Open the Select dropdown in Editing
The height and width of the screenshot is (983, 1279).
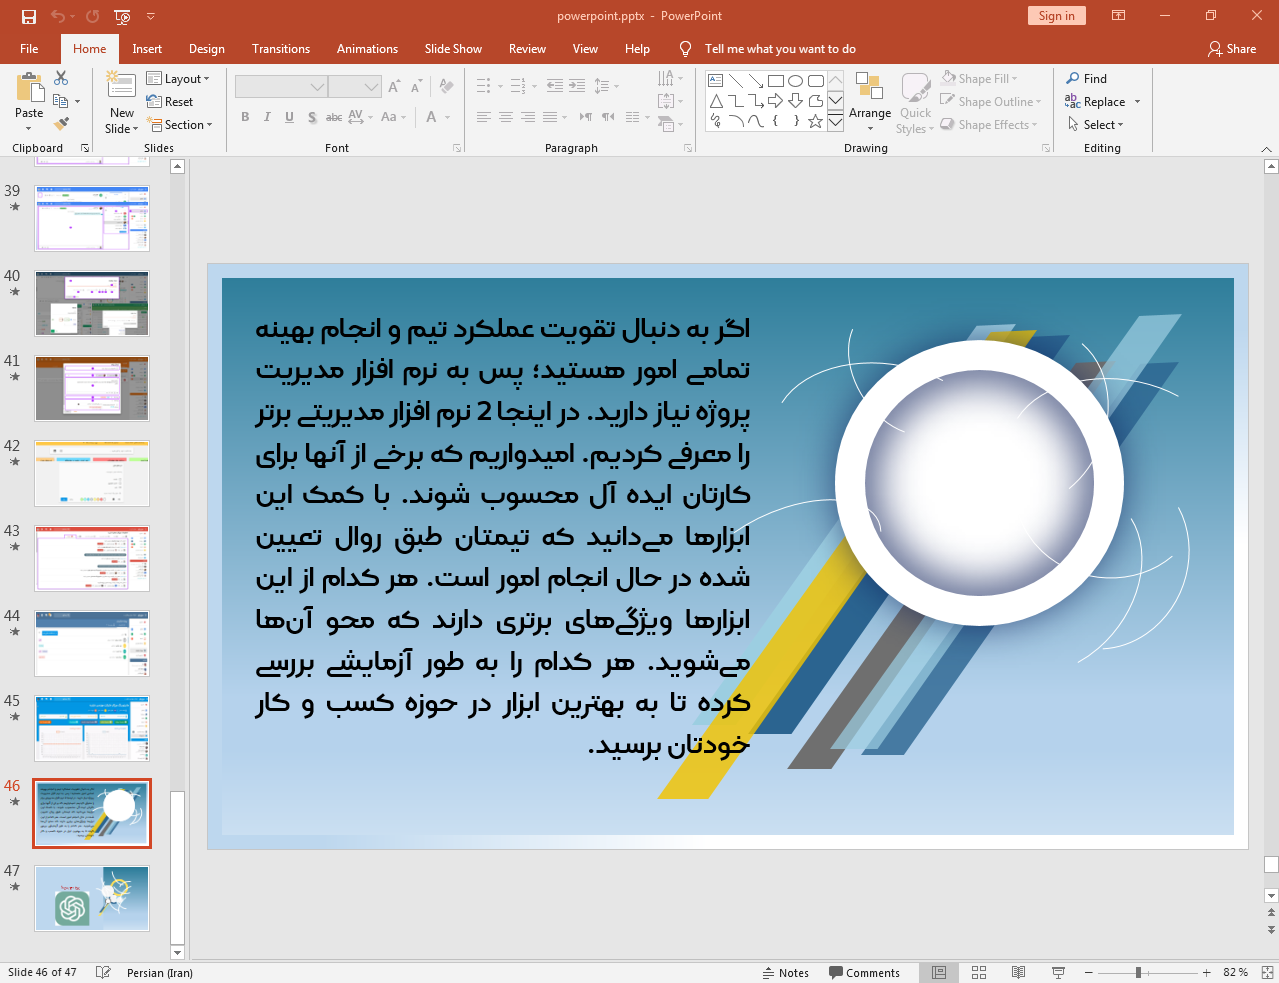coord(1095,124)
